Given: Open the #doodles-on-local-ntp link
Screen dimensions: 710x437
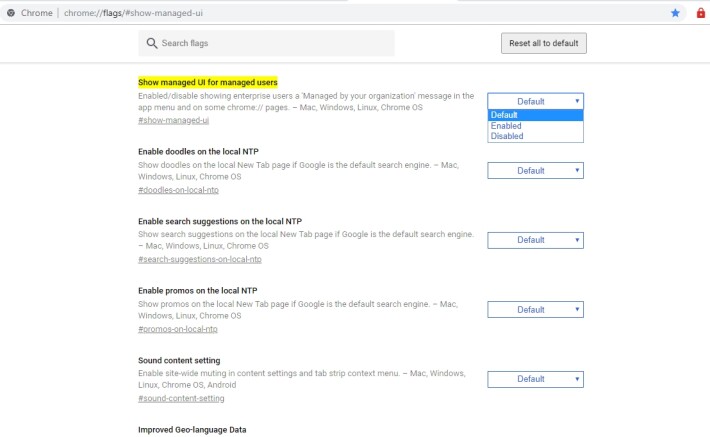Looking at the screenshot, I should coord(178,190).
